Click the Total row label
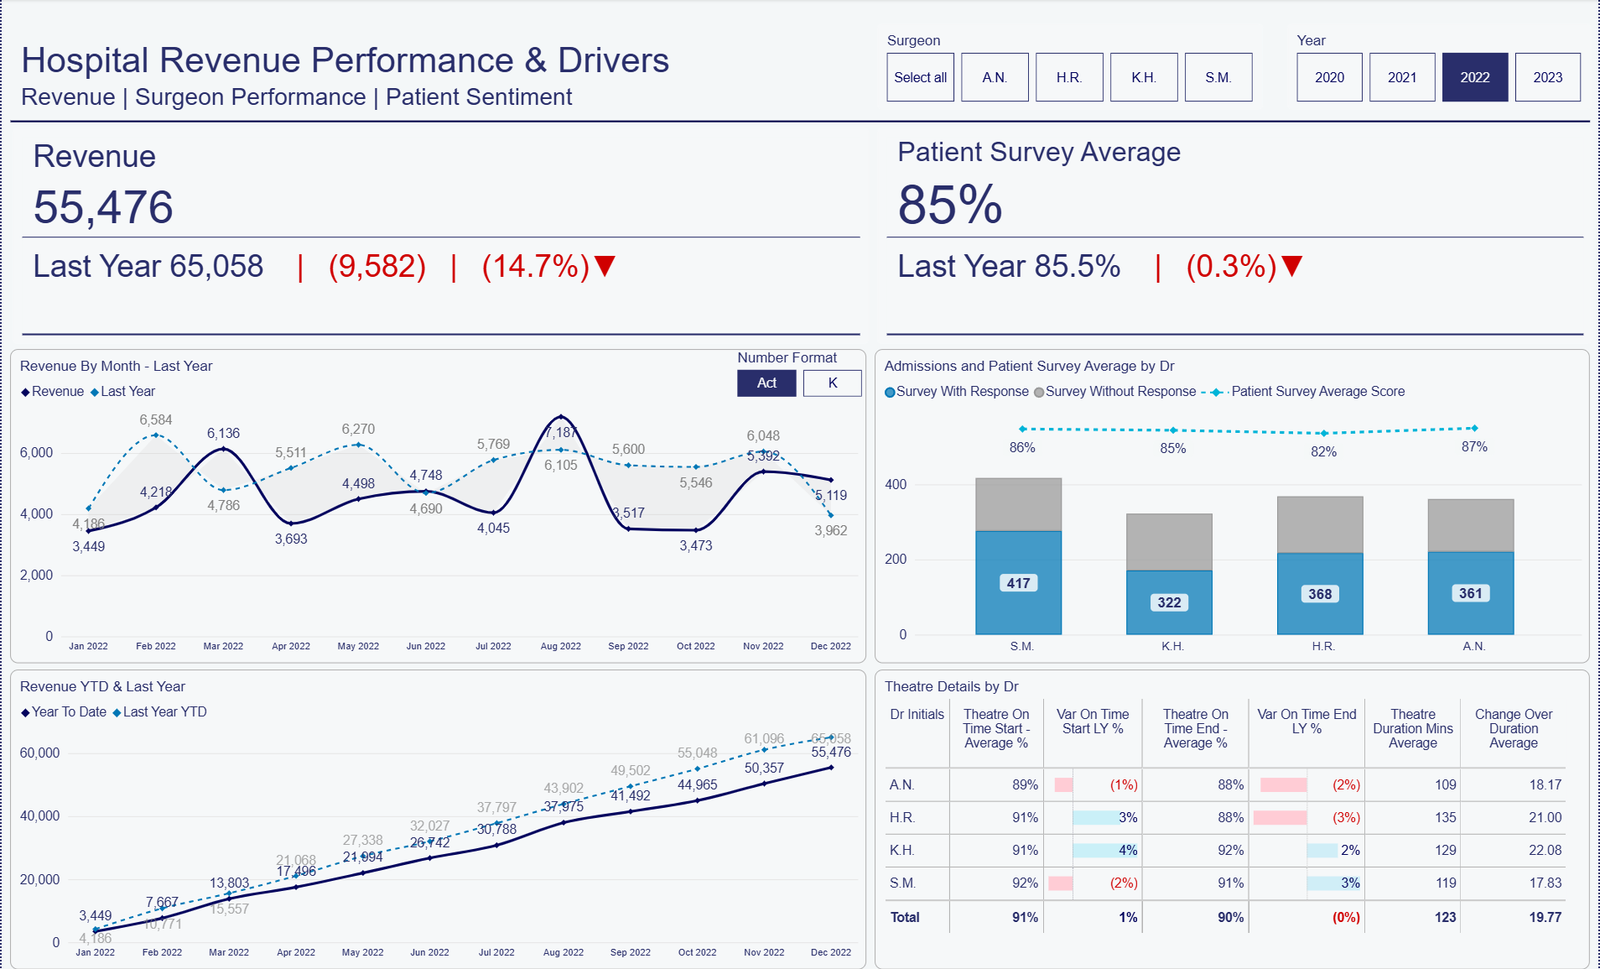Screen dimensions: 1600x969 coord(905,917)
